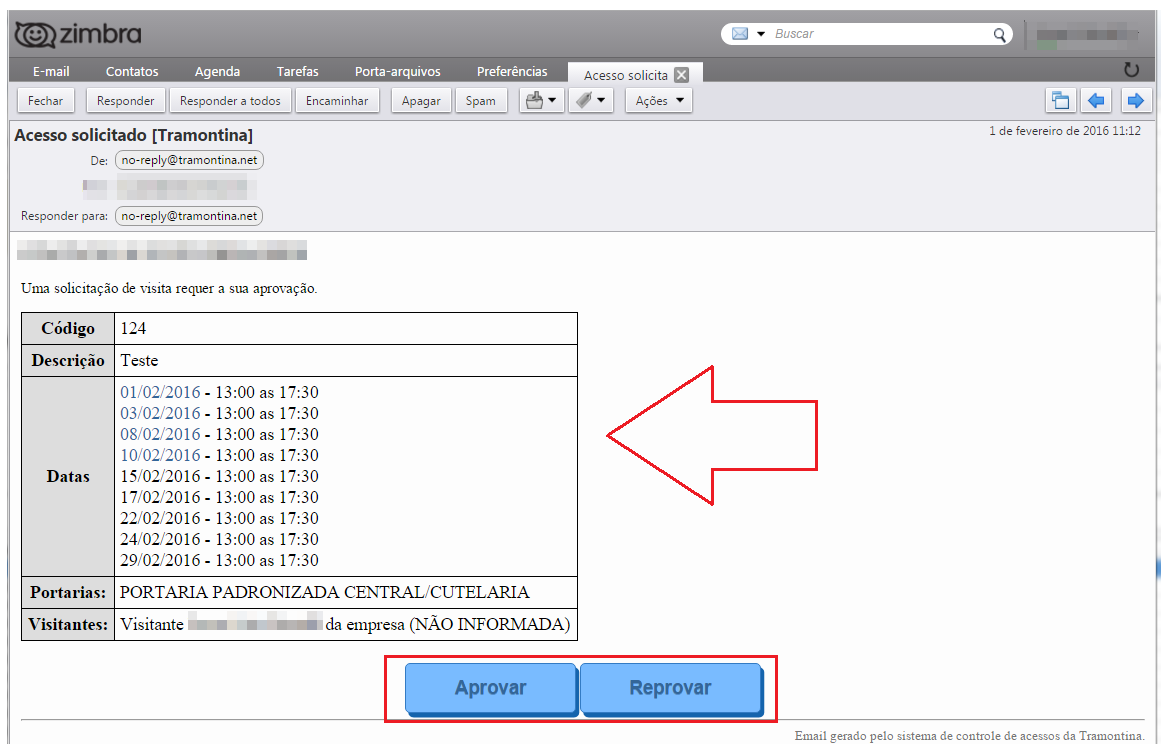Open the Agenda tab
Image resolution: width=1162 pixels, height=744 pixels.
pos(217,71)
